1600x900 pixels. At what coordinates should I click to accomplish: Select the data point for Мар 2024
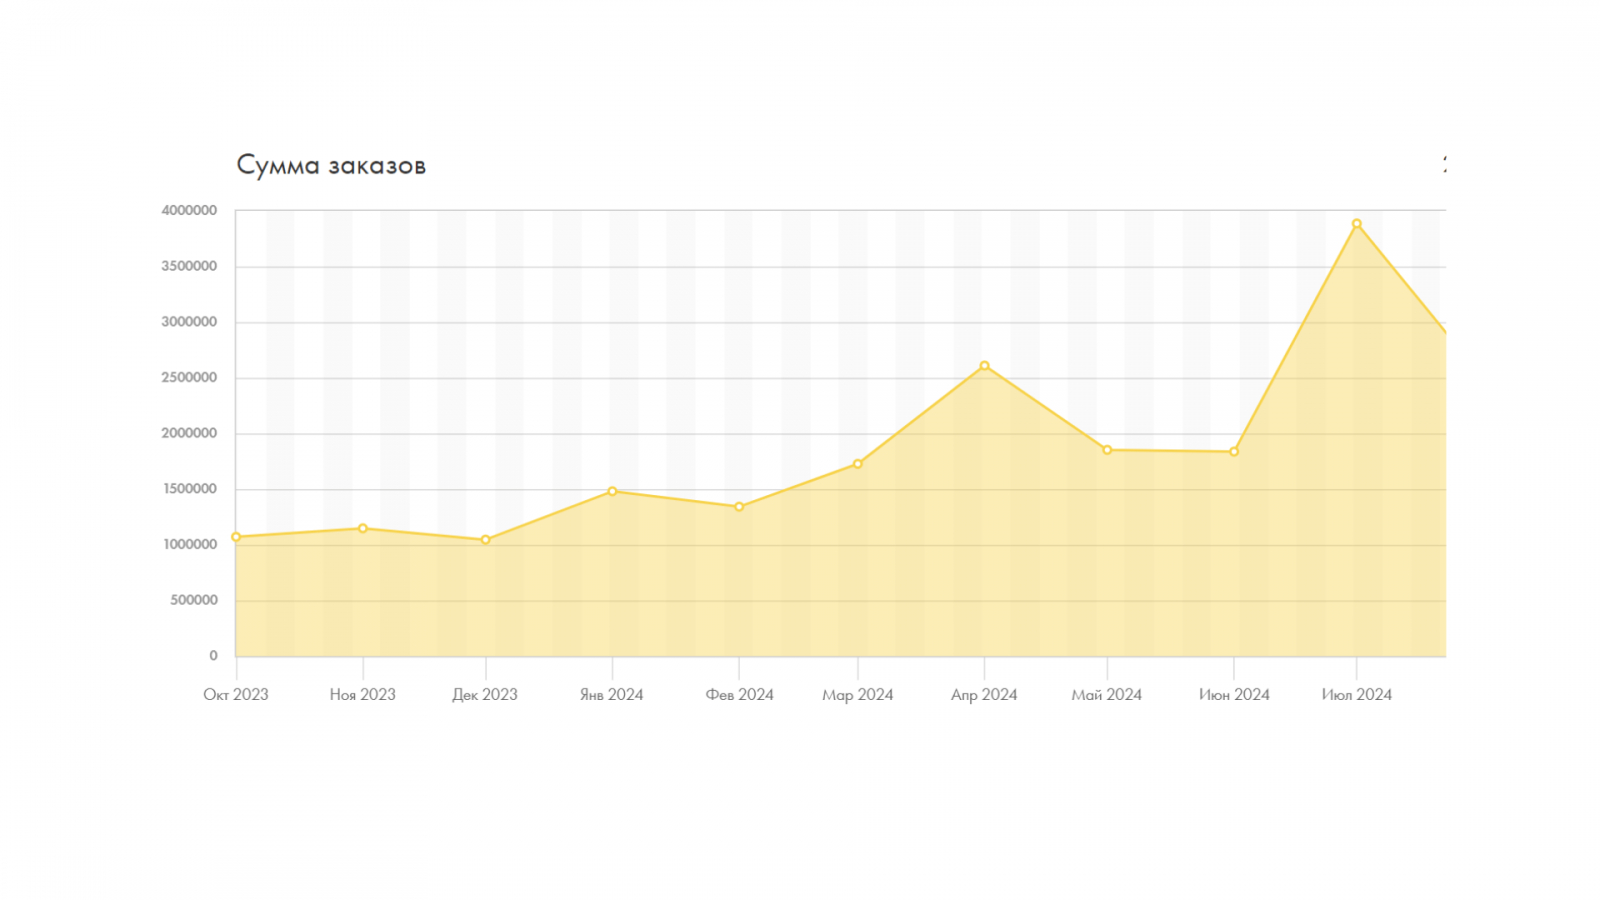(x=858, y=464)
